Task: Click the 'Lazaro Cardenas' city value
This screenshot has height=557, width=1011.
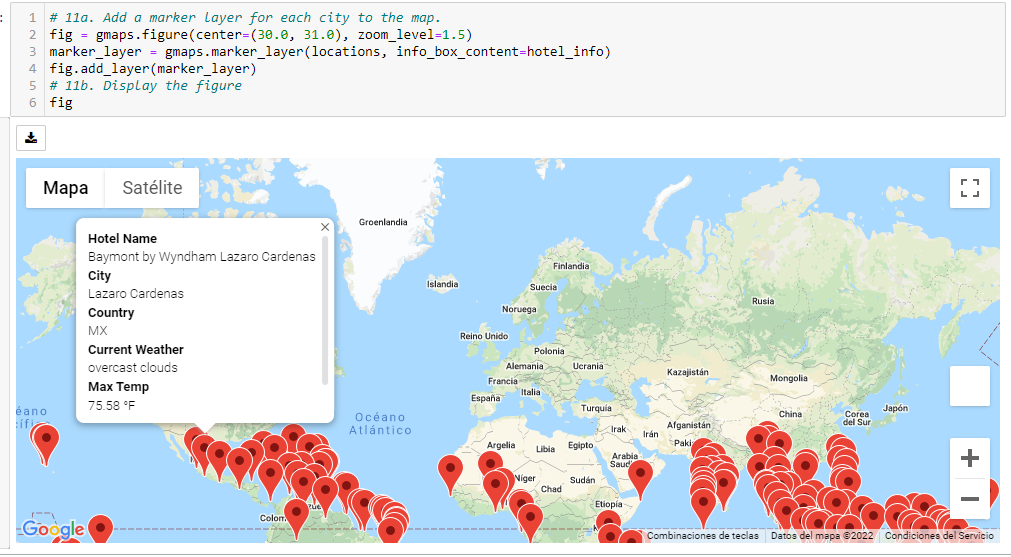Action: 136,293
